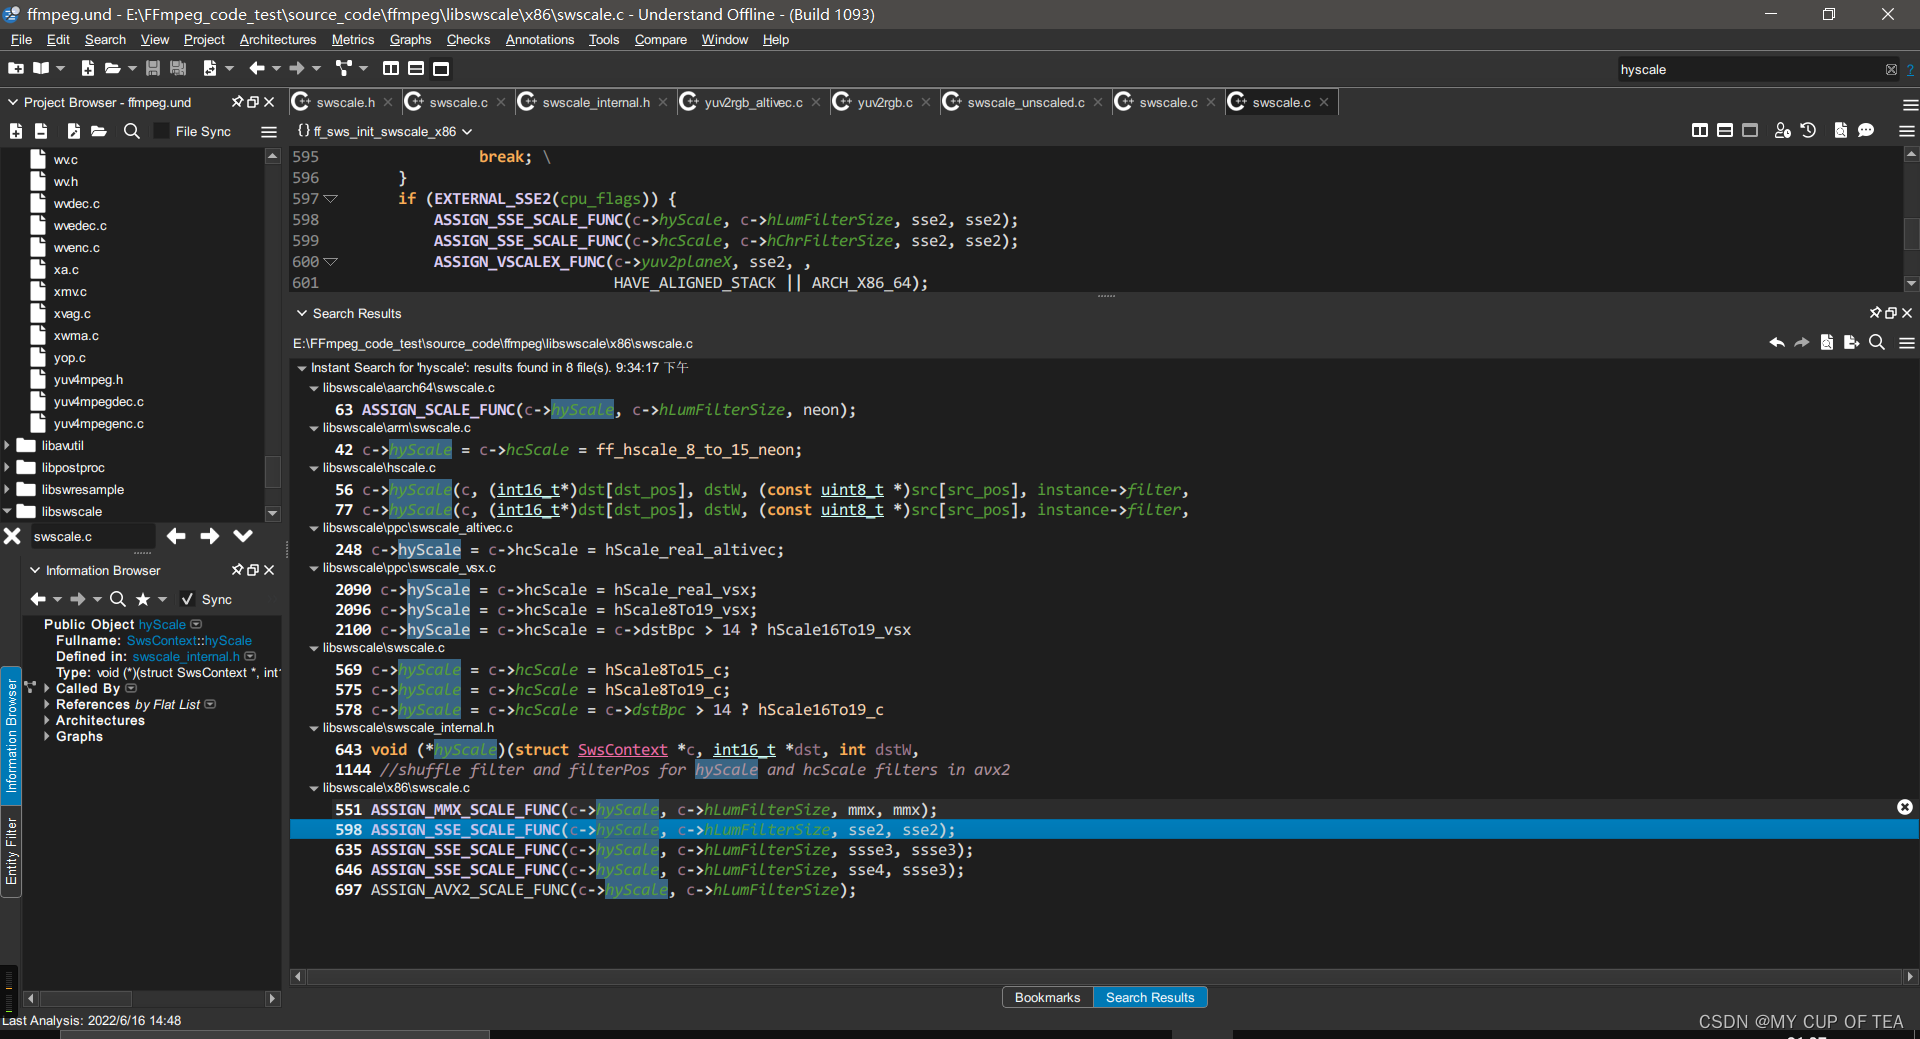Click the swscale_internal.h link in Information Browser
This screenshot has width=1920, height=1039.
[x=186, y=657]
